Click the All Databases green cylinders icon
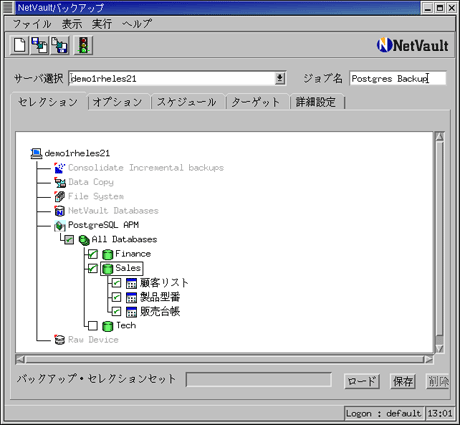460x425 pixels. (84, 240)
